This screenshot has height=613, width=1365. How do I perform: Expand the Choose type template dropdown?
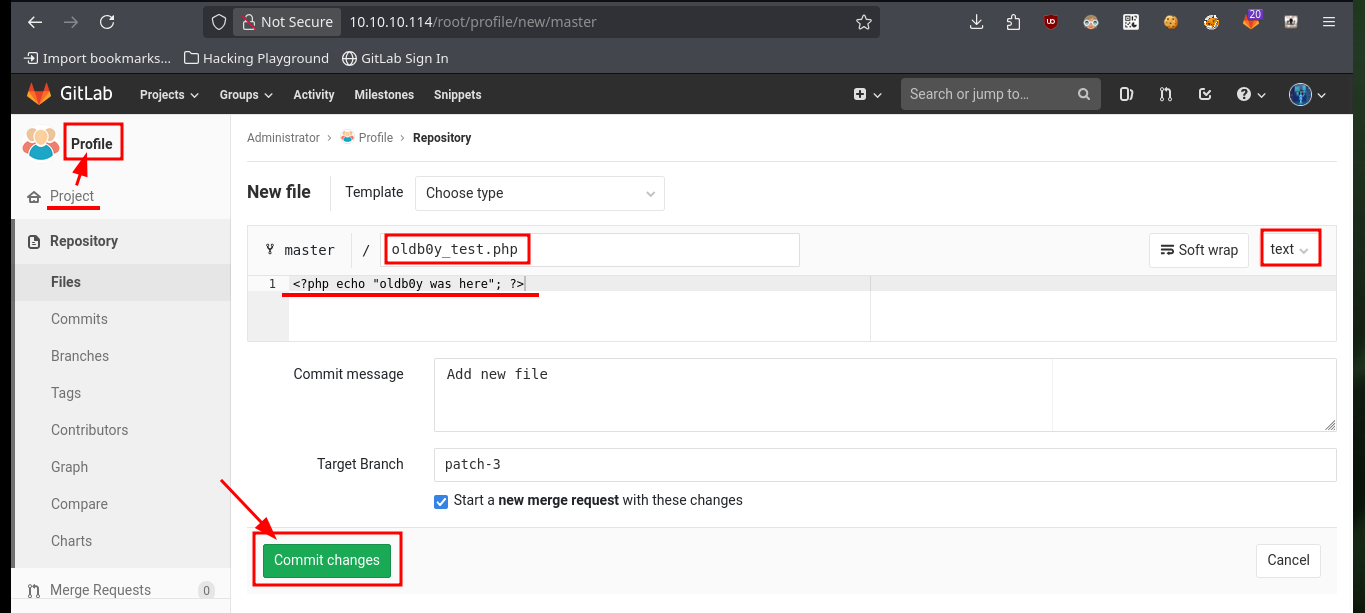point(540,193)
